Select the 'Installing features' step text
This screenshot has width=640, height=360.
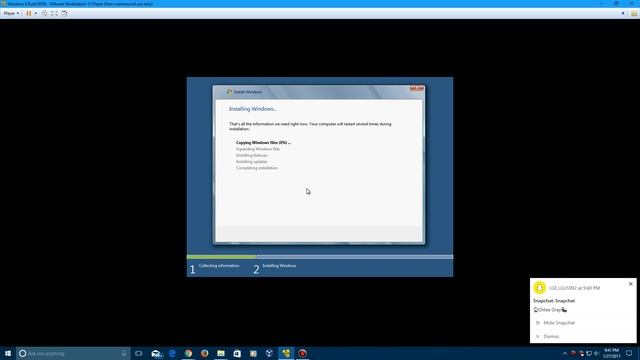pyautogui.click(x=251, y=155)
